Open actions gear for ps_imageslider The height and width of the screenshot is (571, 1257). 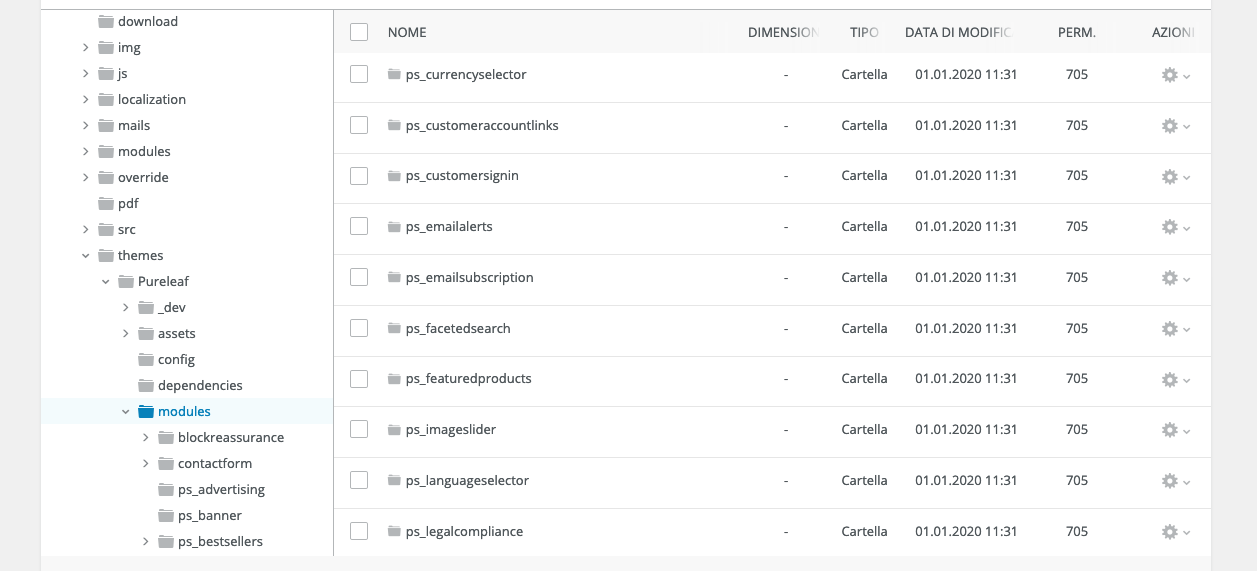[x=1170, y=430]
